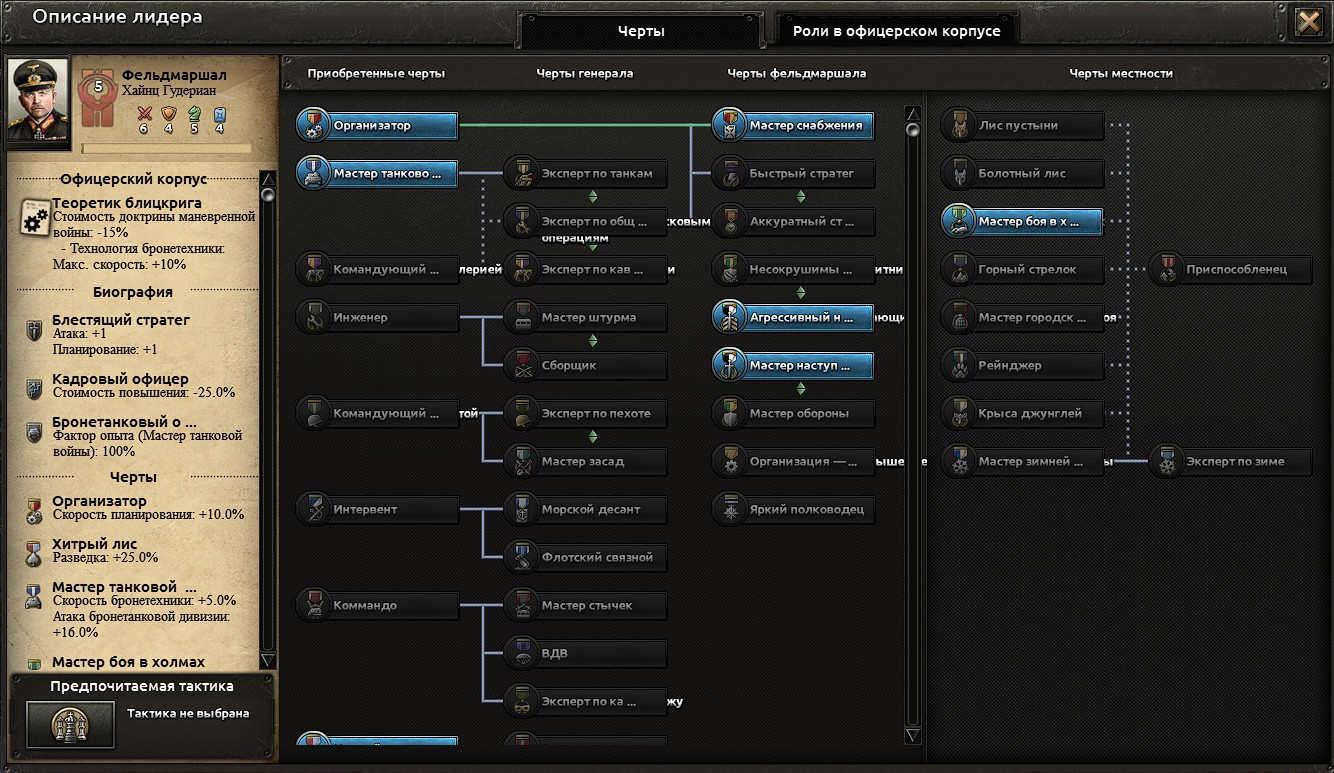Choose the Эксперт по зиме trait
This screenshot has height=773, width=1334.
tap(1231, 461)
